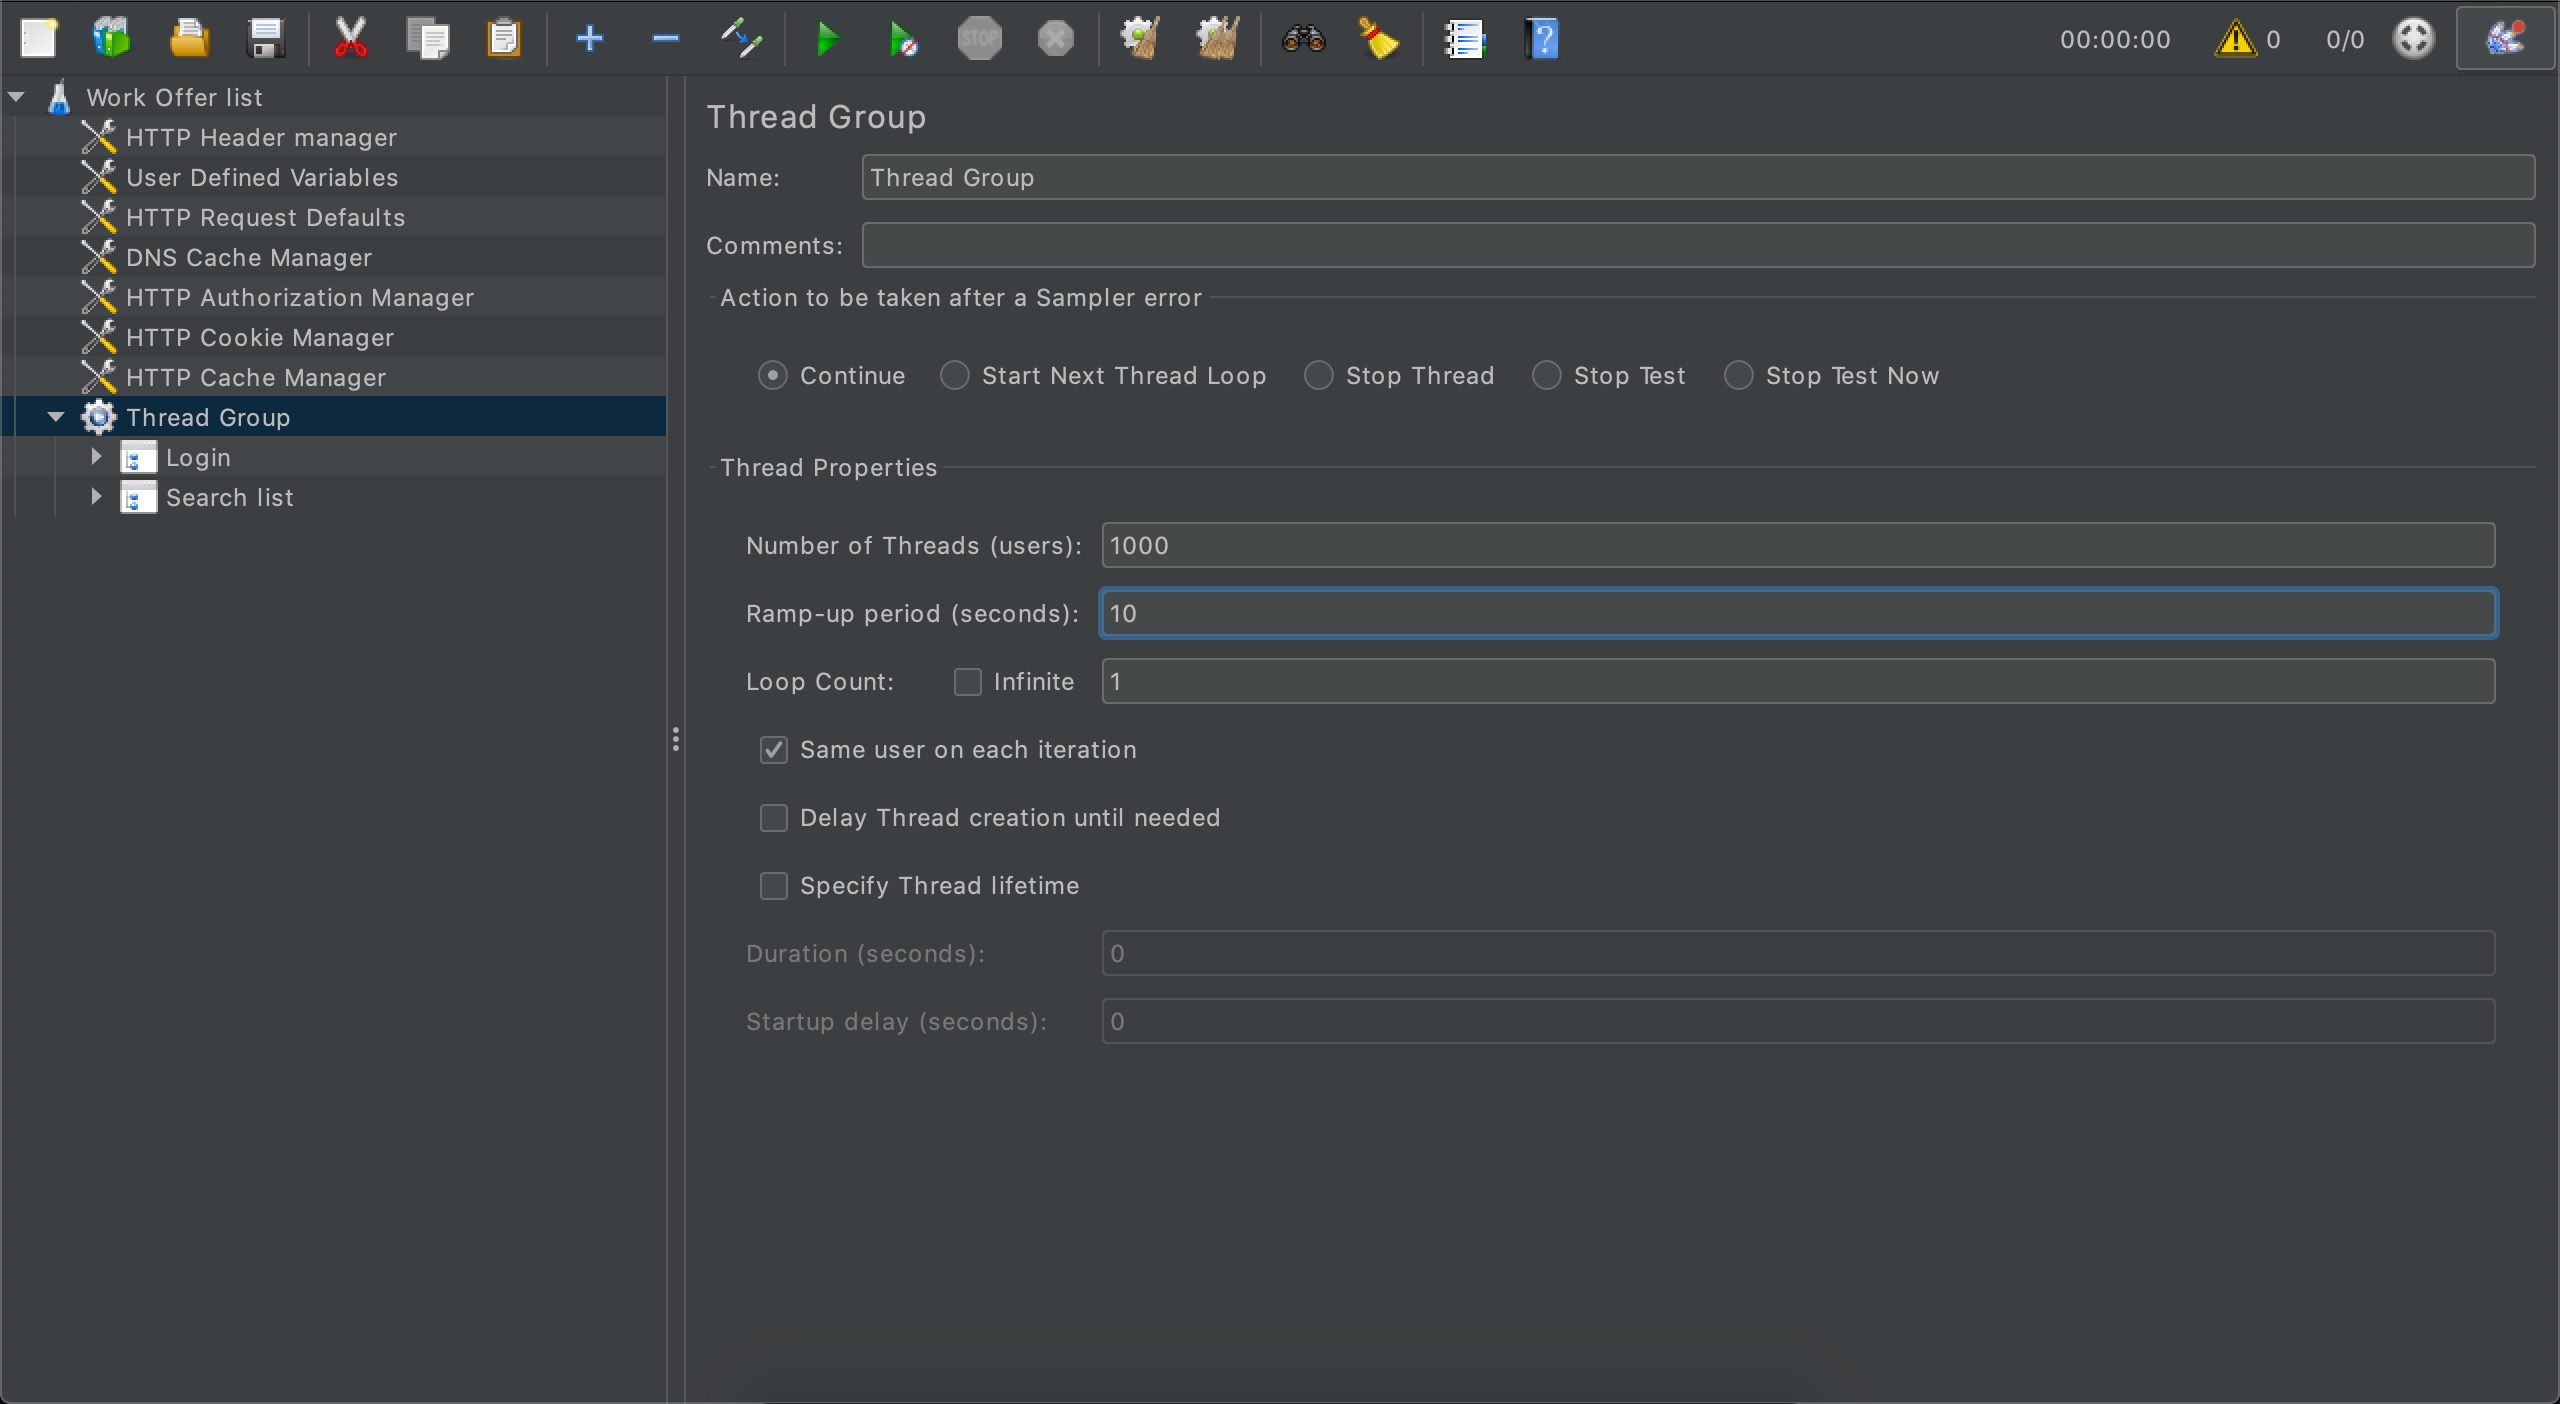The image size is (2560, 1404).
Task: Create a new test plan
Action: (x=39, y=39)
